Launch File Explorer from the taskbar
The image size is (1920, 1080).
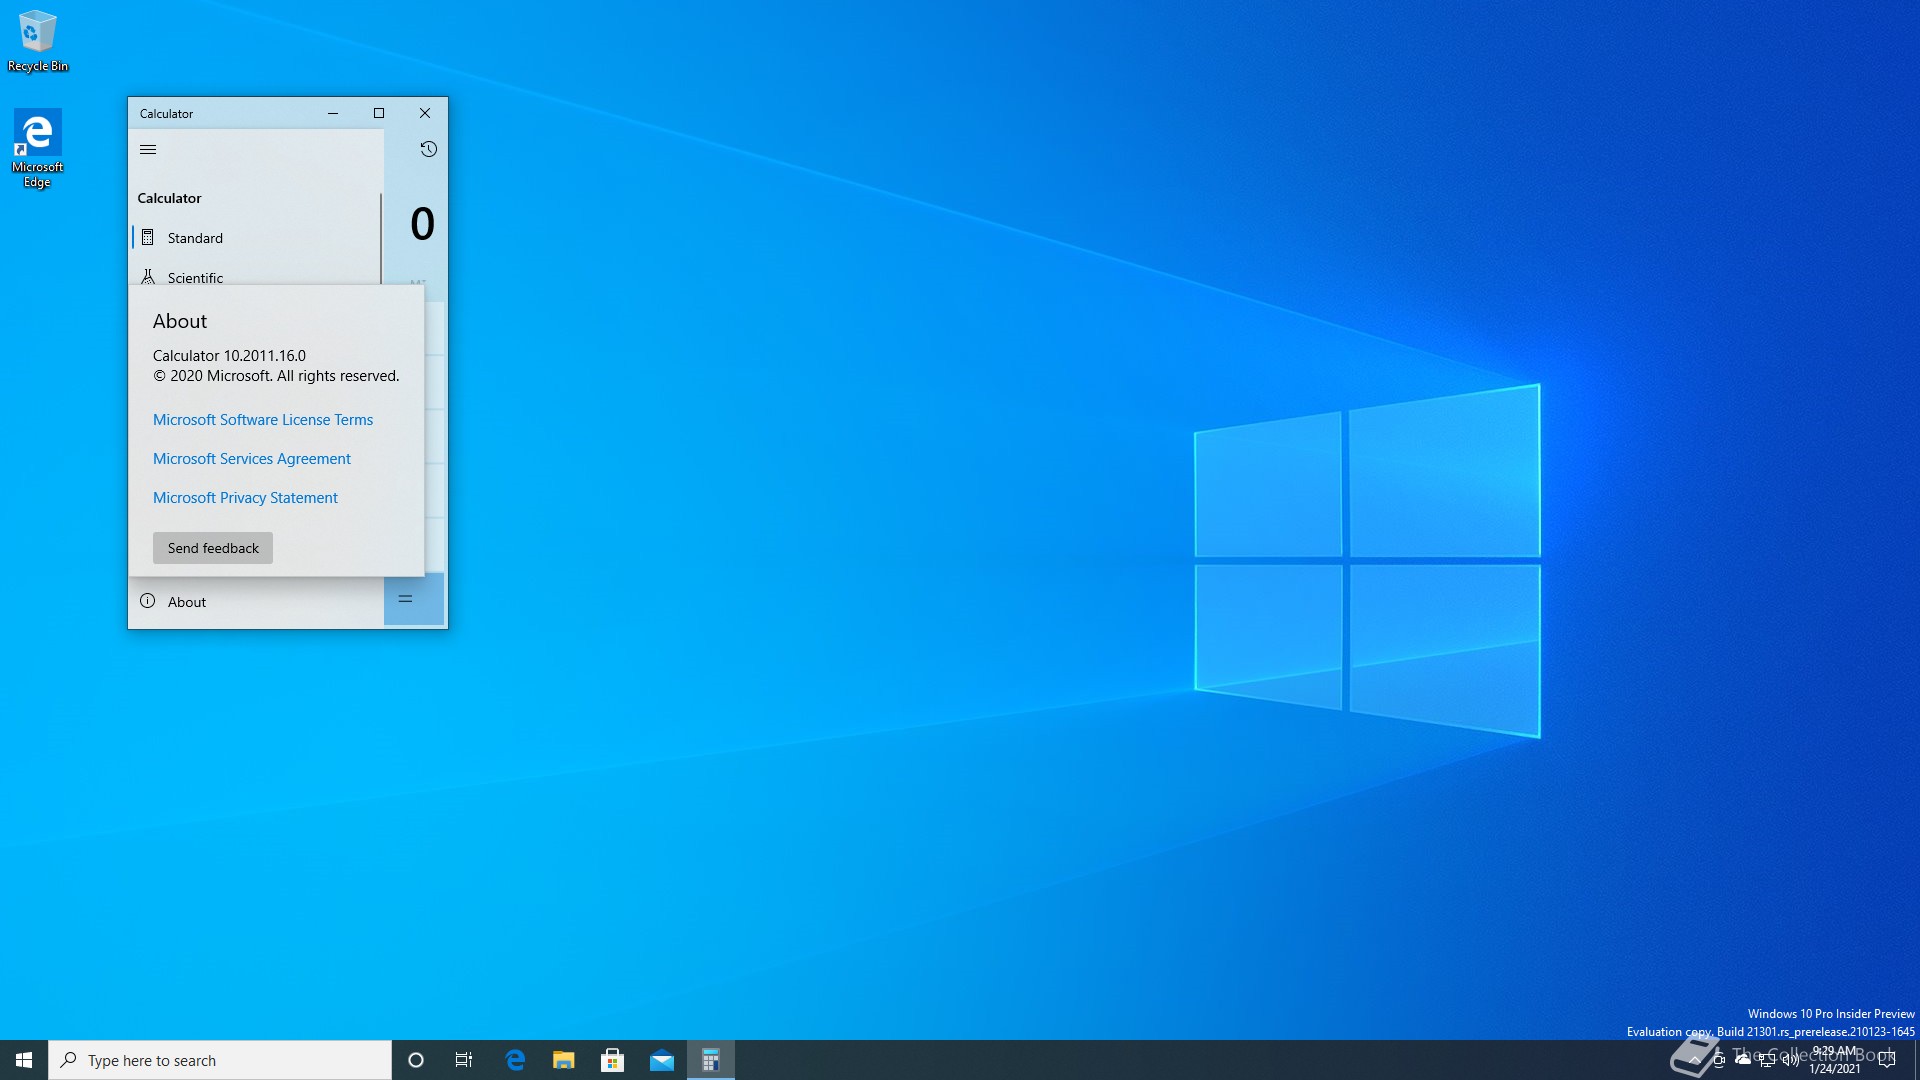click(563, 1060)
